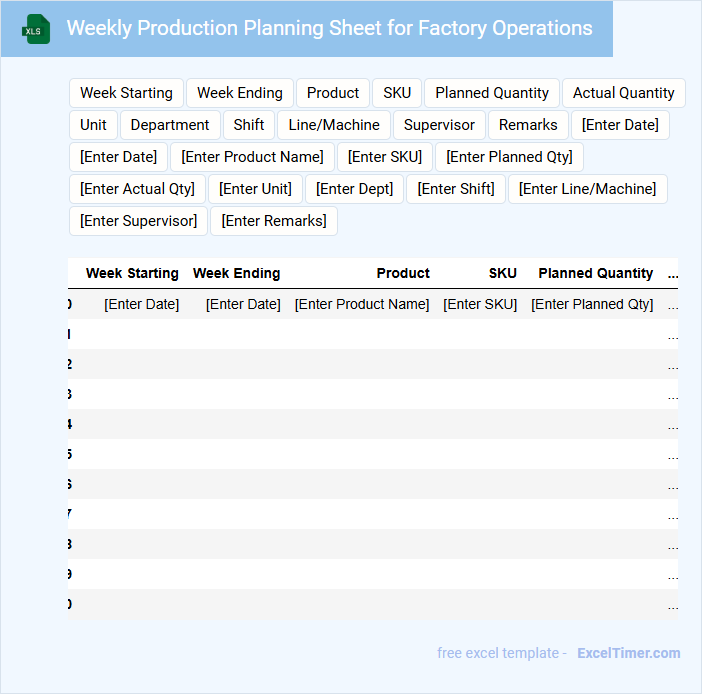The image size is (702, 694).
Task: Choose the Actual Quantity tag
Action: pyautogui.click(x=624, y=93)
